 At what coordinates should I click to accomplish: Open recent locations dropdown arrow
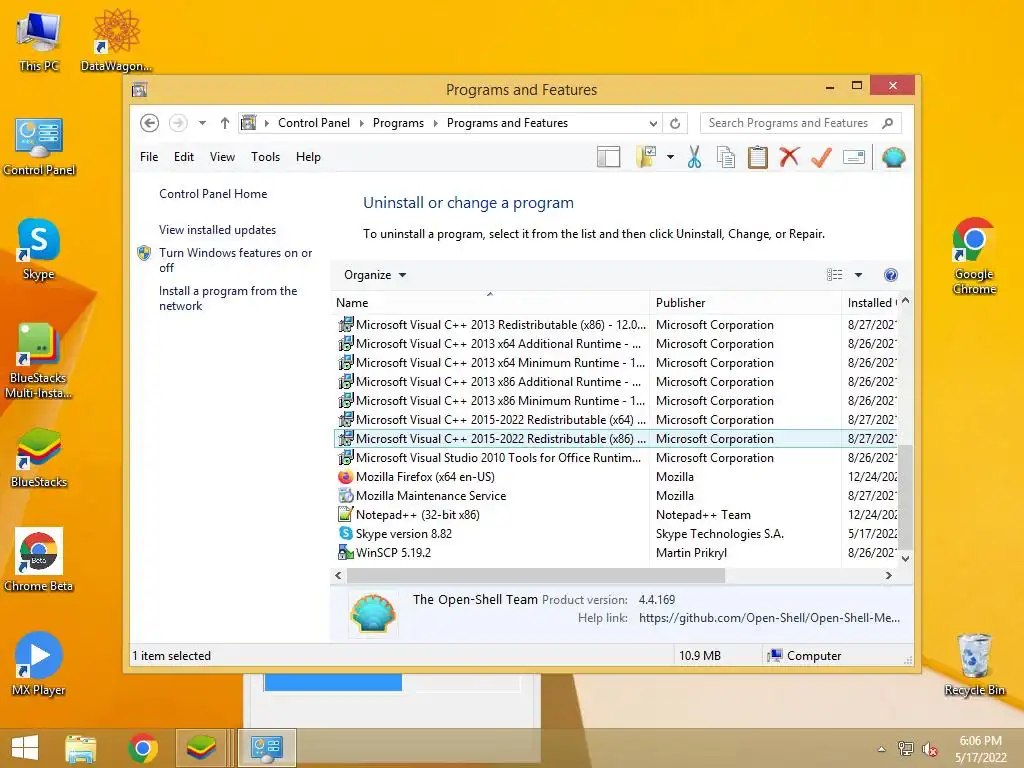pyautogui.click(x=202, y=123)
